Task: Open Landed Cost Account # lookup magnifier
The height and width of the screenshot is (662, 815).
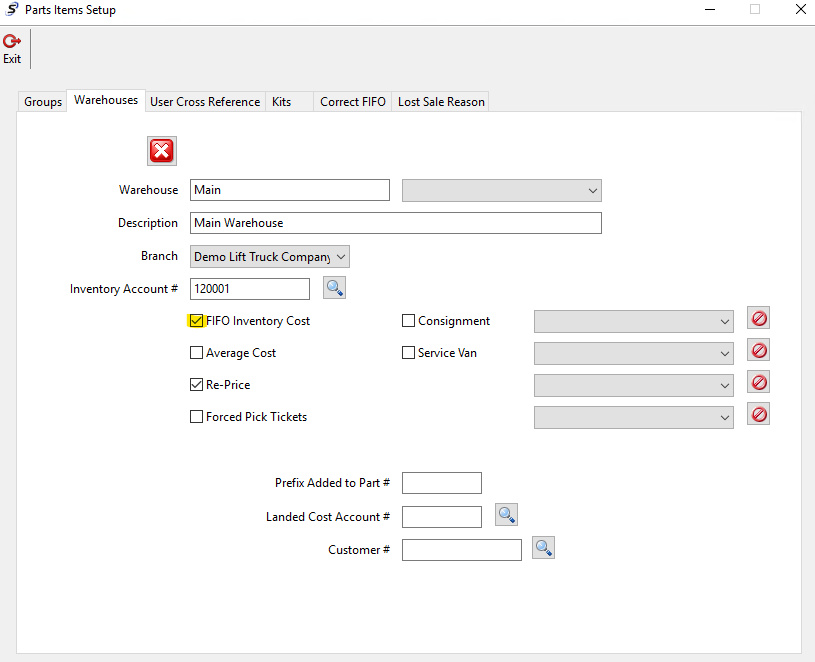Action: tap(506, 515)
